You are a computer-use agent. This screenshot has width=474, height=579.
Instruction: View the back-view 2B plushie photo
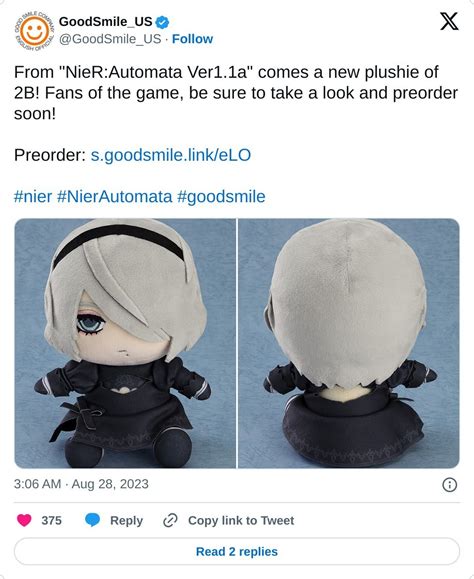tap(349, 343)
